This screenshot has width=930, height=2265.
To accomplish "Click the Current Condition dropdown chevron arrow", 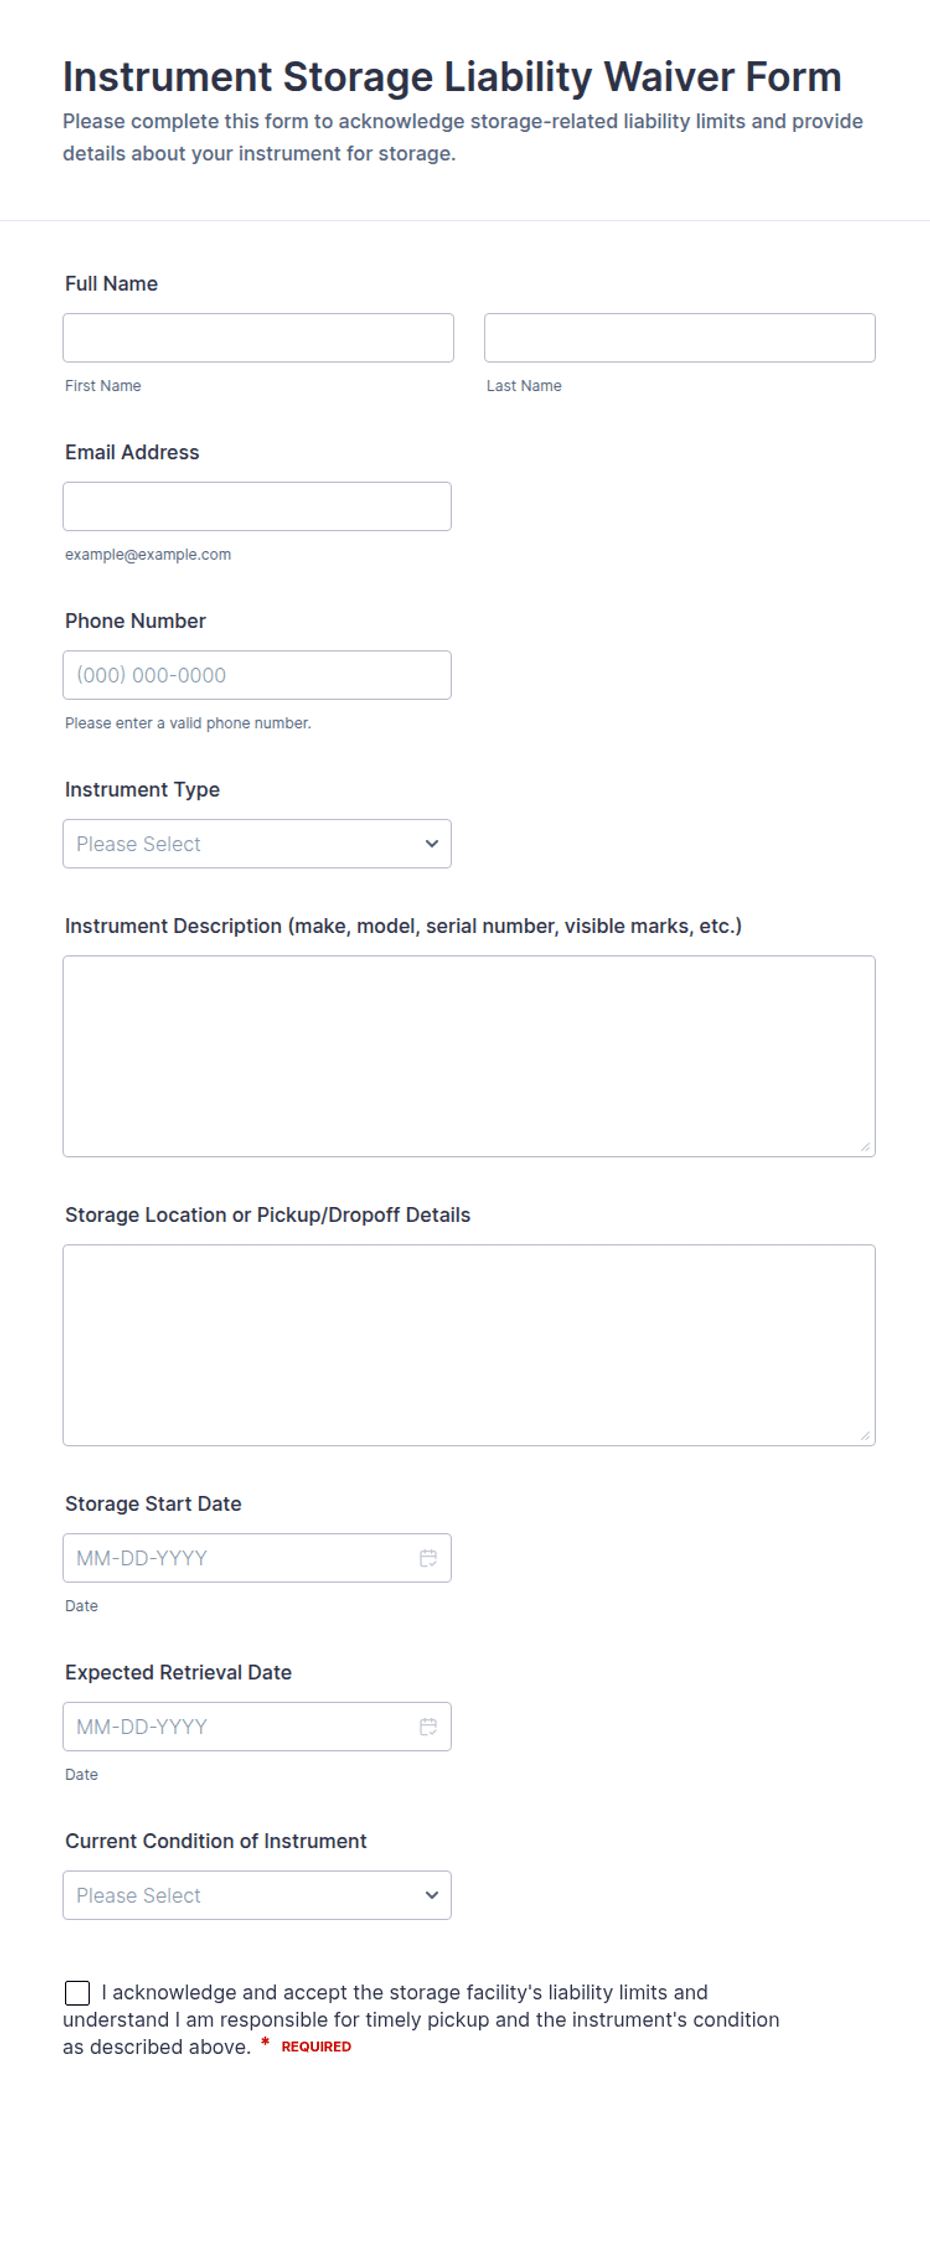I will [431, 1895].
